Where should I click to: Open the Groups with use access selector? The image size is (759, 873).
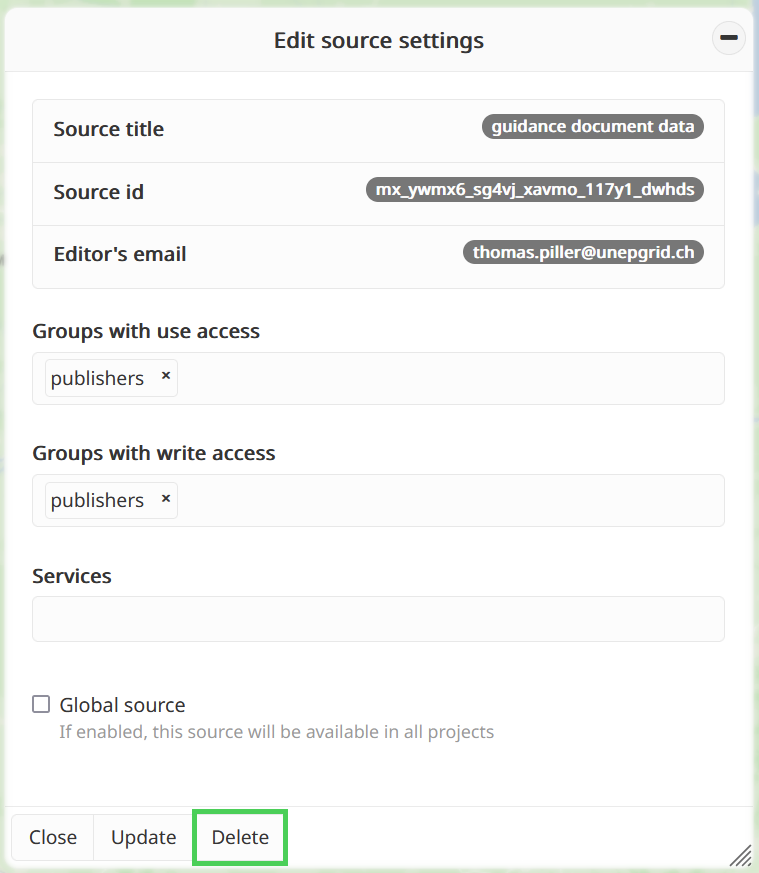point(450,379)
